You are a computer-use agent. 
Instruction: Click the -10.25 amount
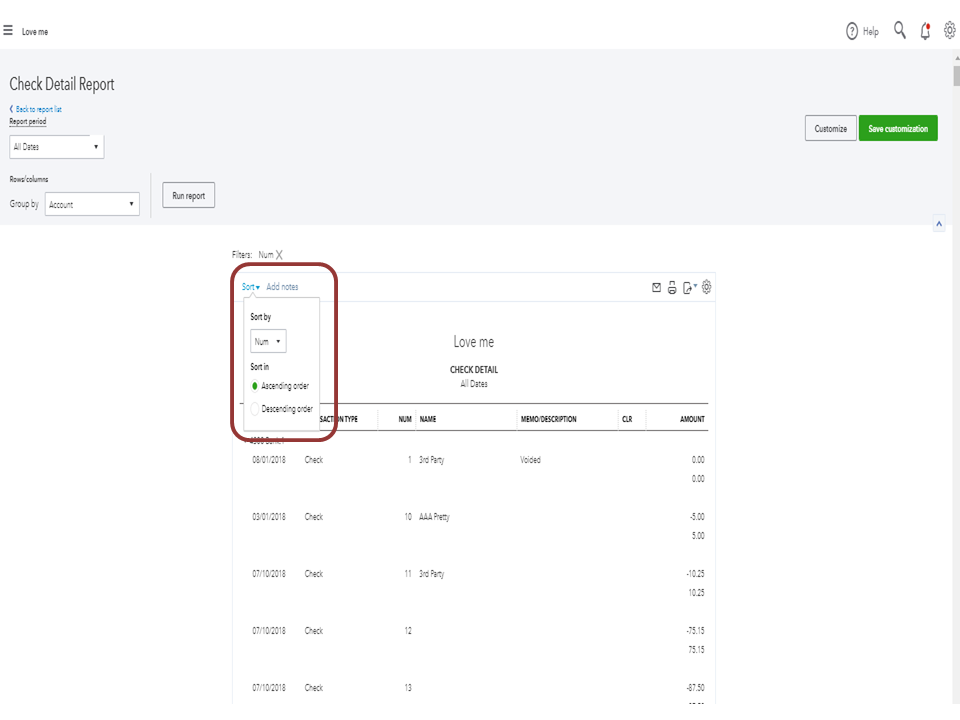click(x=696, y=574)
